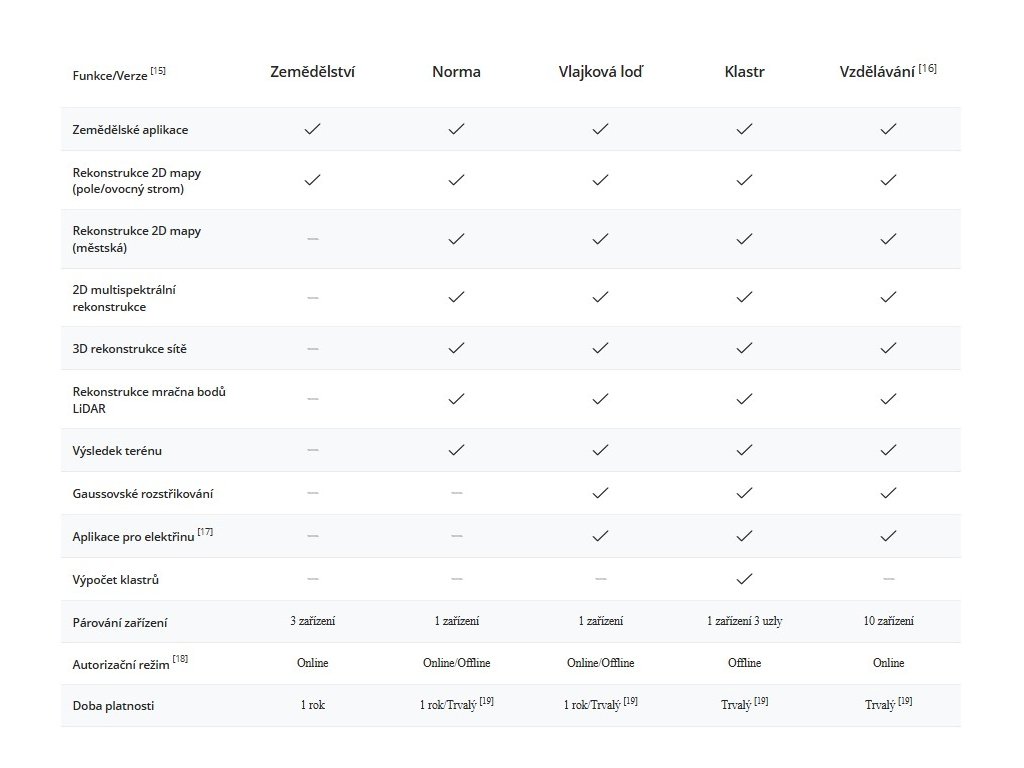Click checkmark for Zemědělské aplikace under Zemědělství
This screenshot has width=1024, height=768.
coord(313,129)
